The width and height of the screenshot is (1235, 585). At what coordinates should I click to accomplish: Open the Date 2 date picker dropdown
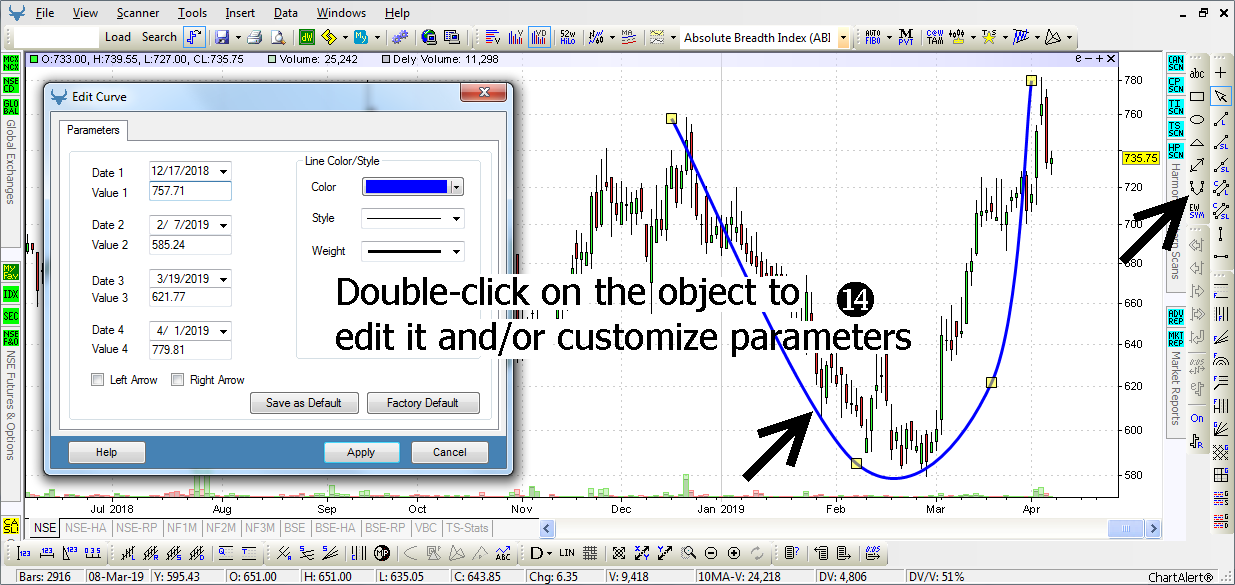click(223, 225)
